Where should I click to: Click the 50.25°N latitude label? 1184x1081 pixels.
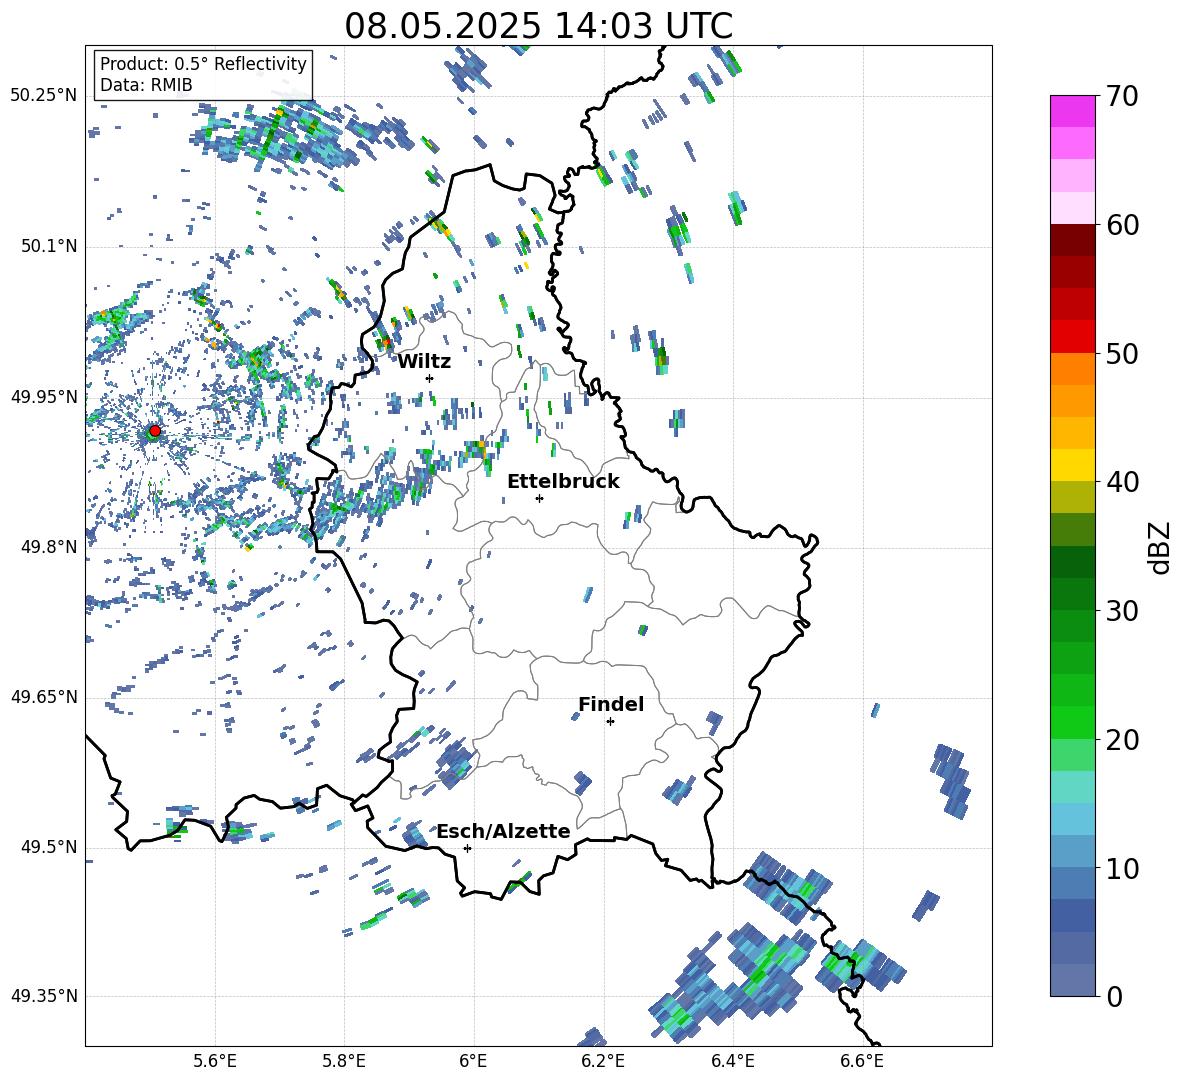44,96
